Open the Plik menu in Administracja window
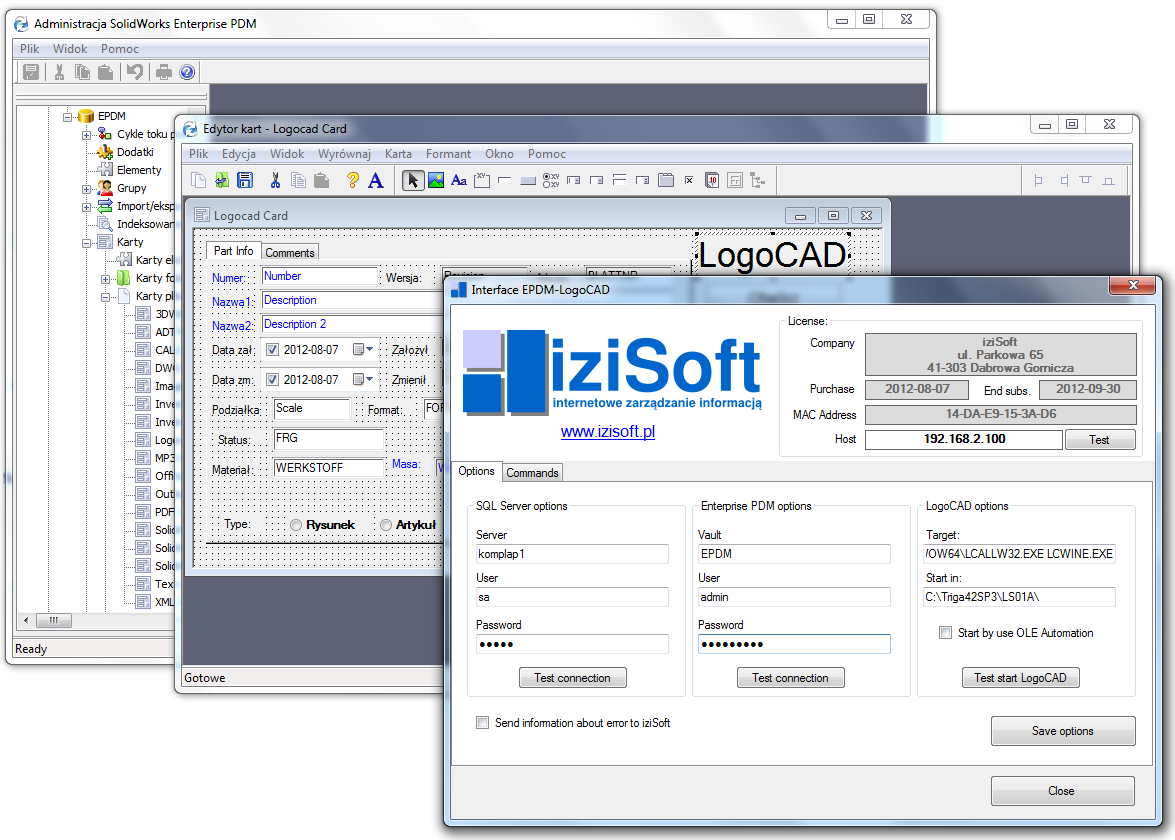The height and width of the screenshot is (840, 1175). 30,49
